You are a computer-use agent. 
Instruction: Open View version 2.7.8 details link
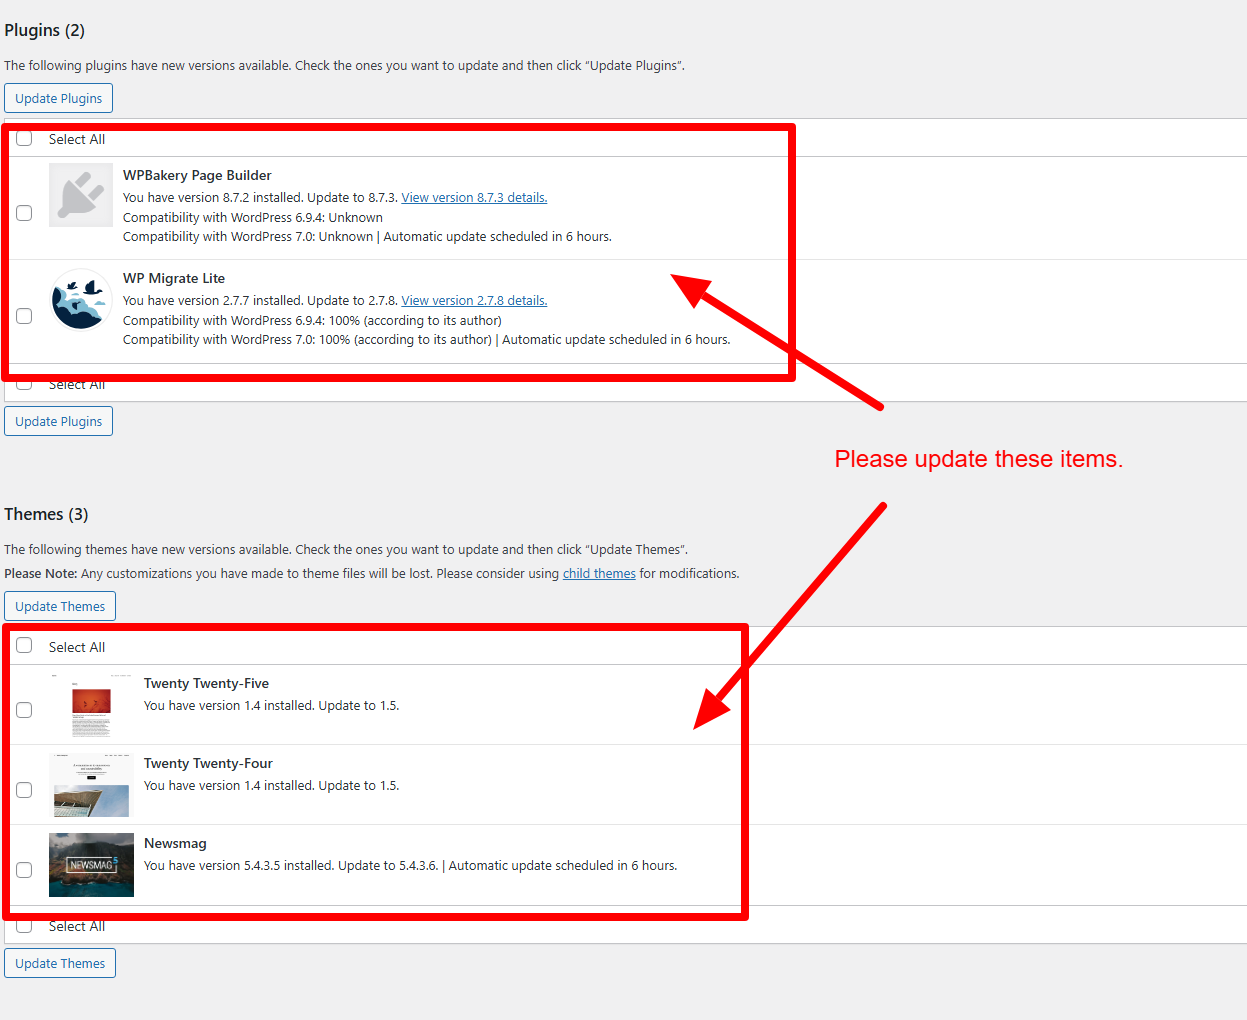pos(474,301)
